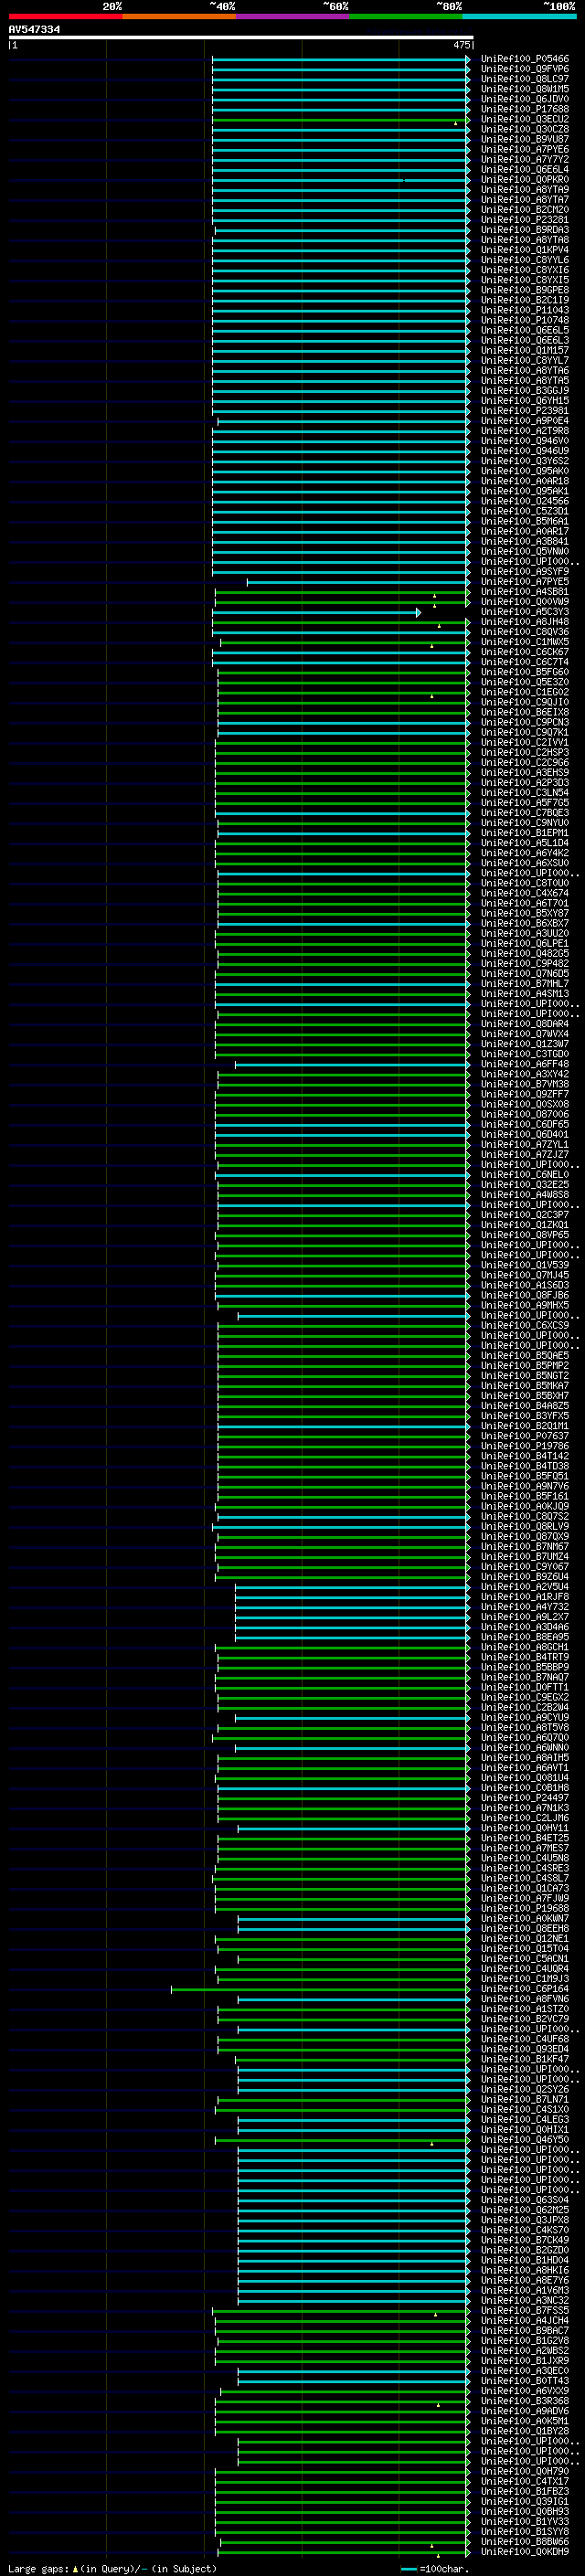Screen dimensions: 585x2576
Task: Select the UniRef100_A1RJF8 label
Action: 525,1597
